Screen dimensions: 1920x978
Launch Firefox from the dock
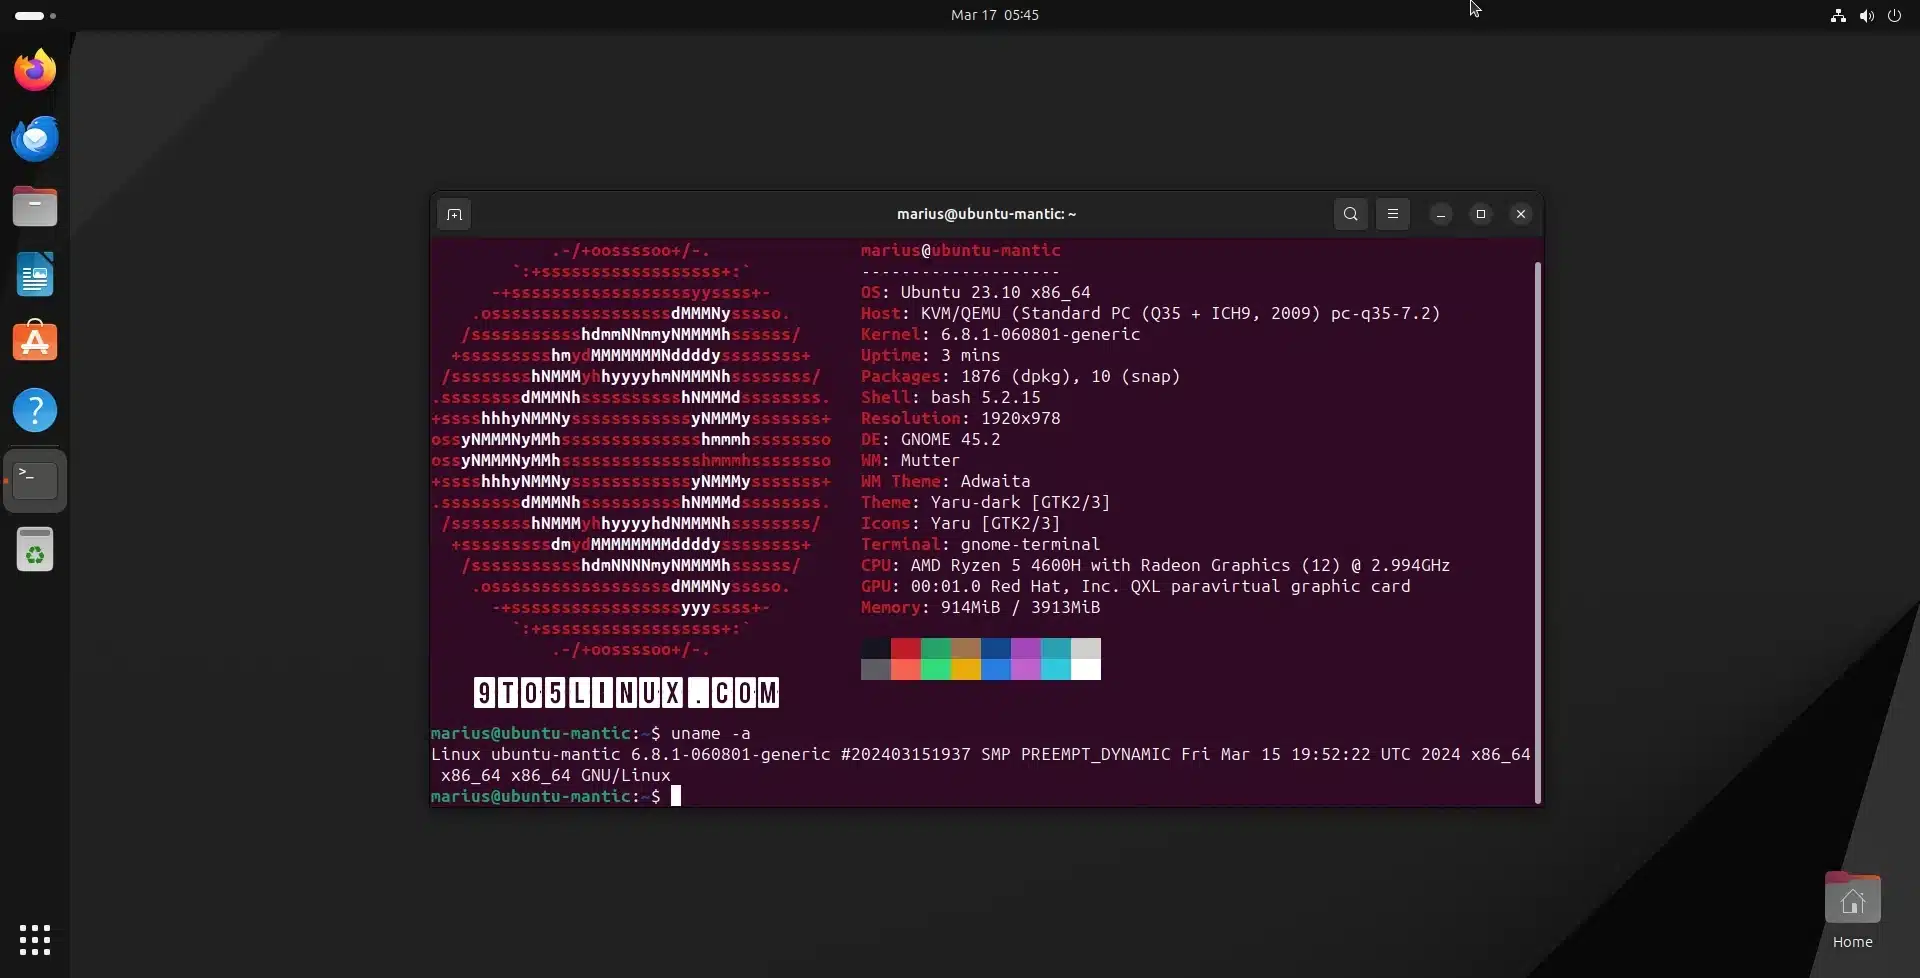(x=35, y=70)
